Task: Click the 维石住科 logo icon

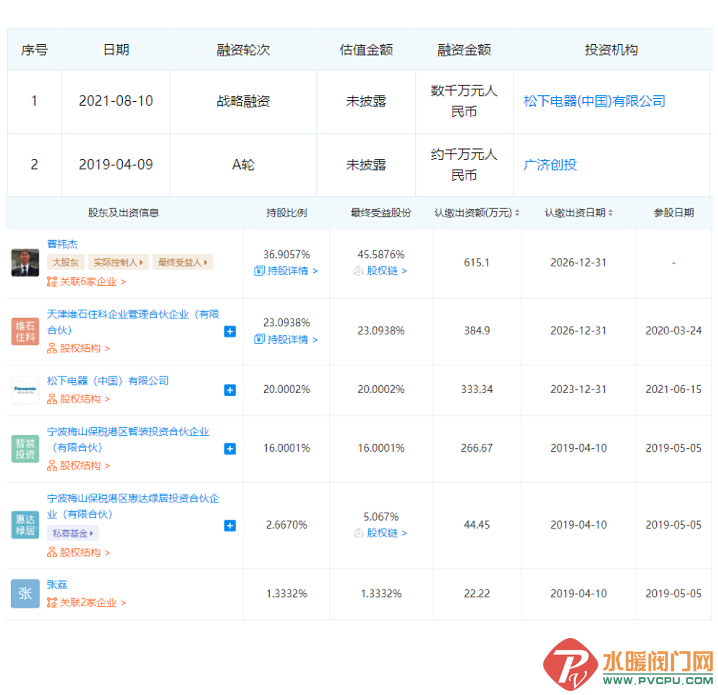Action: 25,331
